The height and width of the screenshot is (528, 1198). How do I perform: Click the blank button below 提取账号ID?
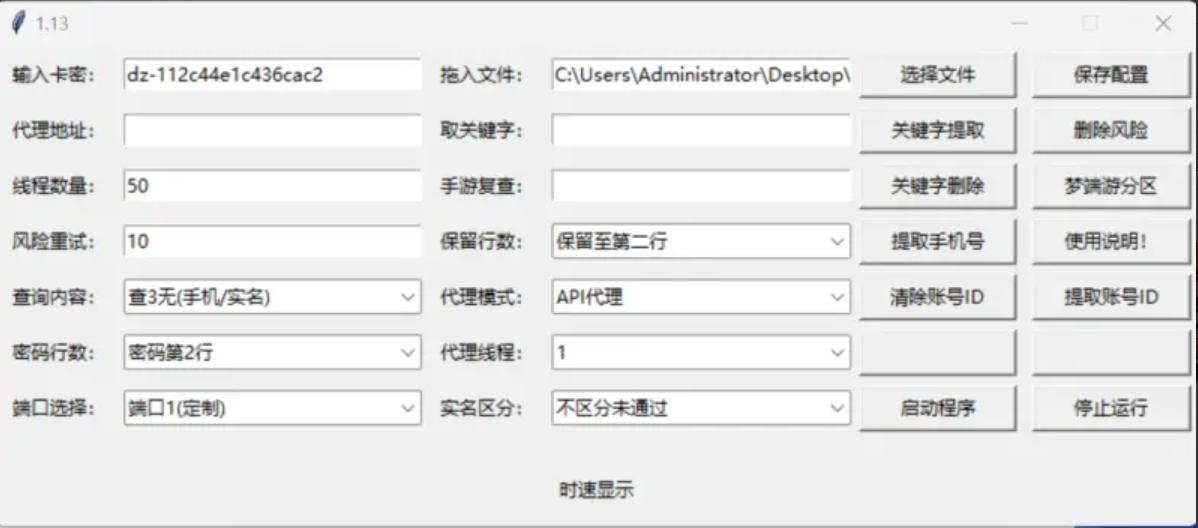(1111, 352)
